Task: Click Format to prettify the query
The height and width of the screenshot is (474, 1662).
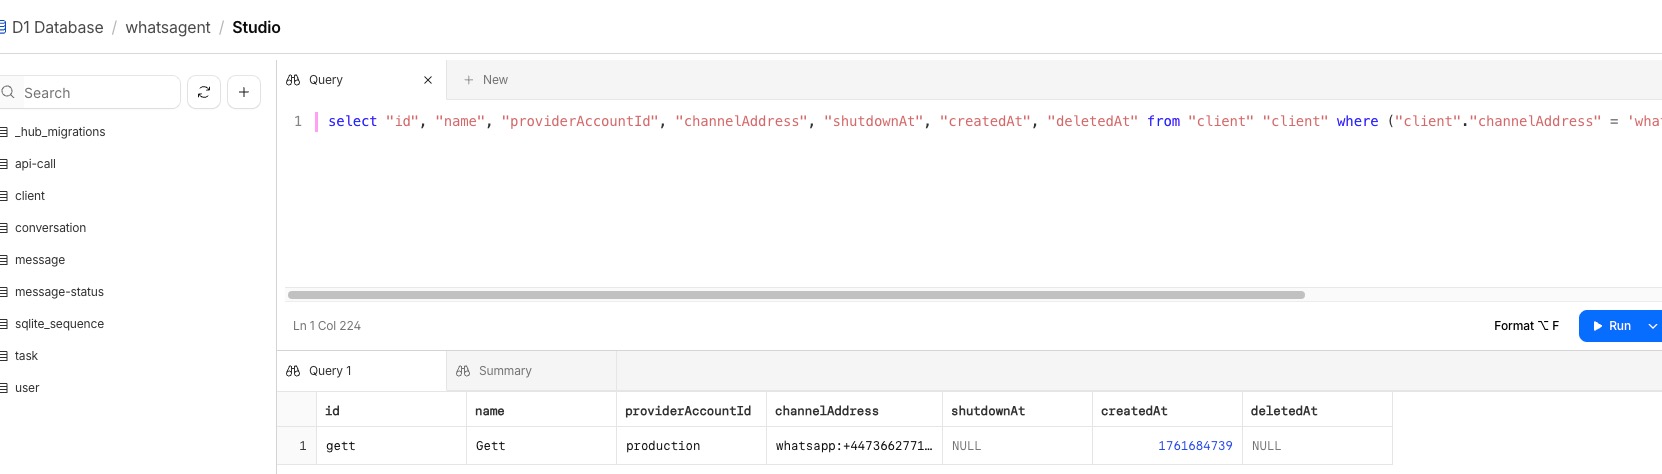Action: pos(1525,326)
